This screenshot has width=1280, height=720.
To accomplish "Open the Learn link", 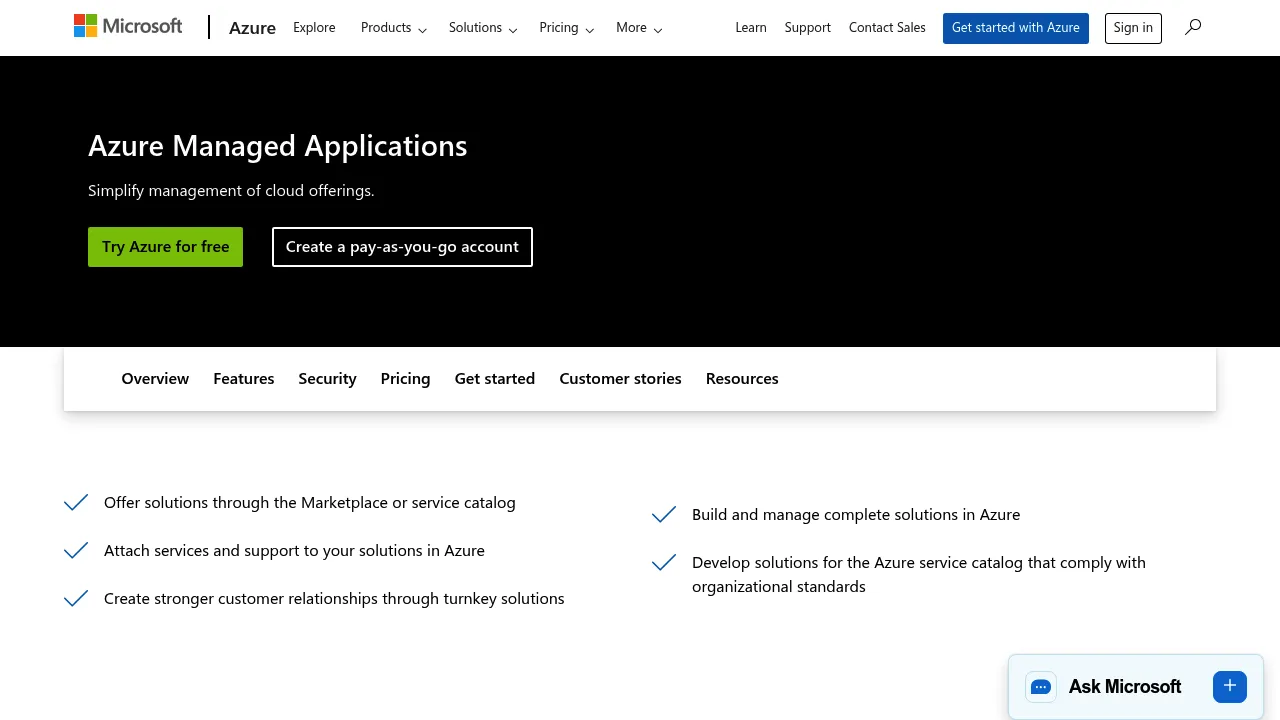I will 751,28.
